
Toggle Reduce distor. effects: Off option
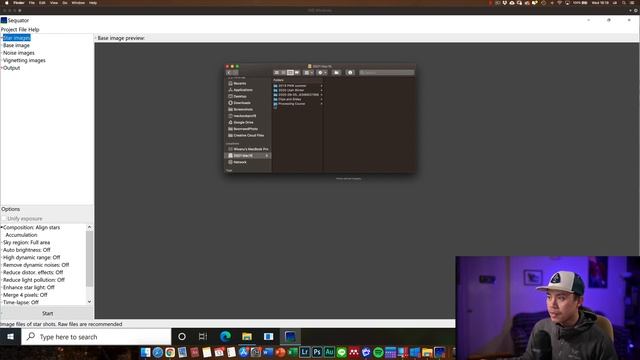click(x=33, y=272)
